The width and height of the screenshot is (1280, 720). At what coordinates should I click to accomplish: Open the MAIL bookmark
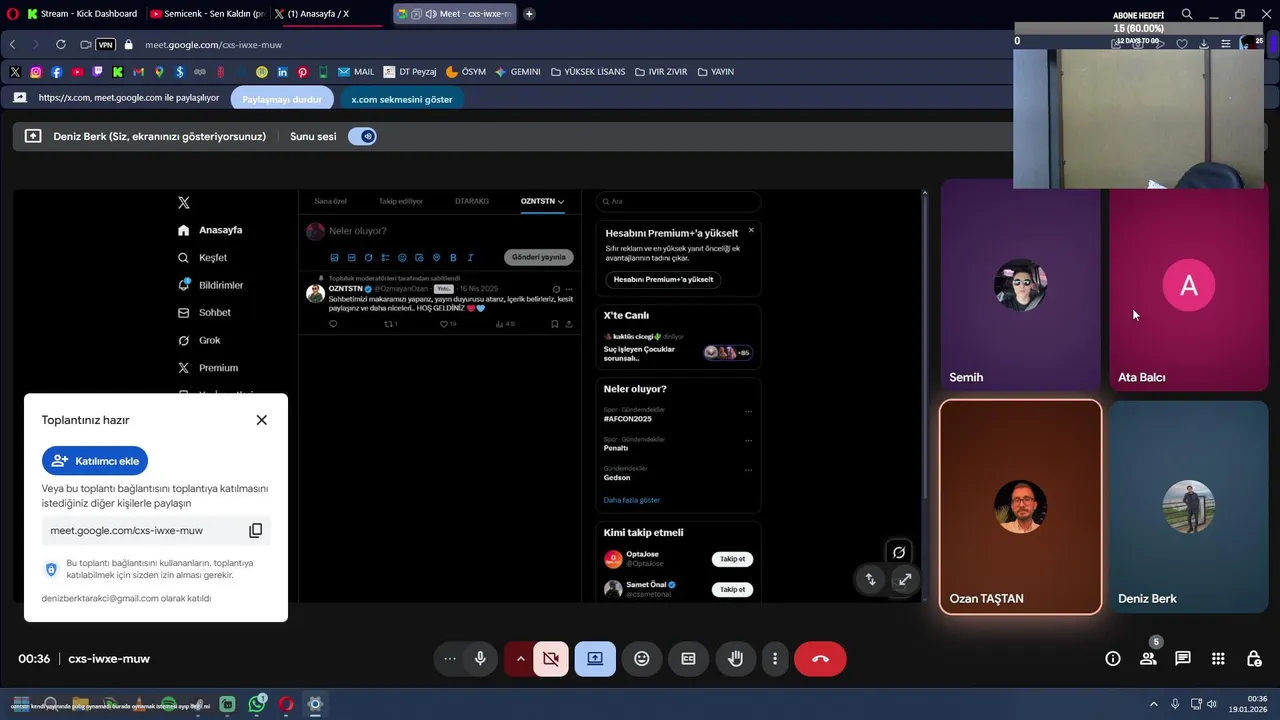(x=356, y=72)
